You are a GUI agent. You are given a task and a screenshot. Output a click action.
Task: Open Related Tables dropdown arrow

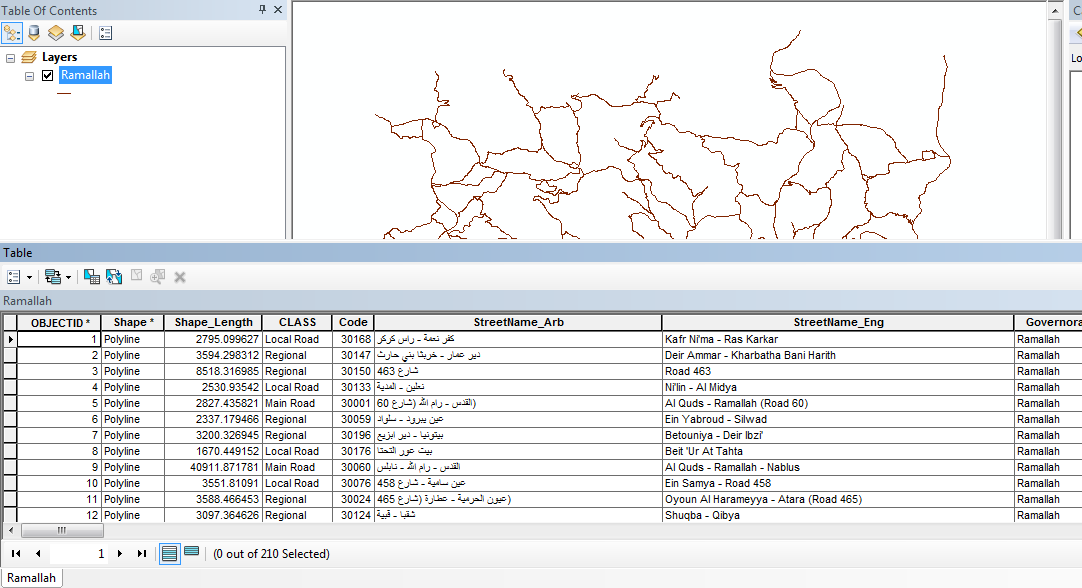click(69, 277)
